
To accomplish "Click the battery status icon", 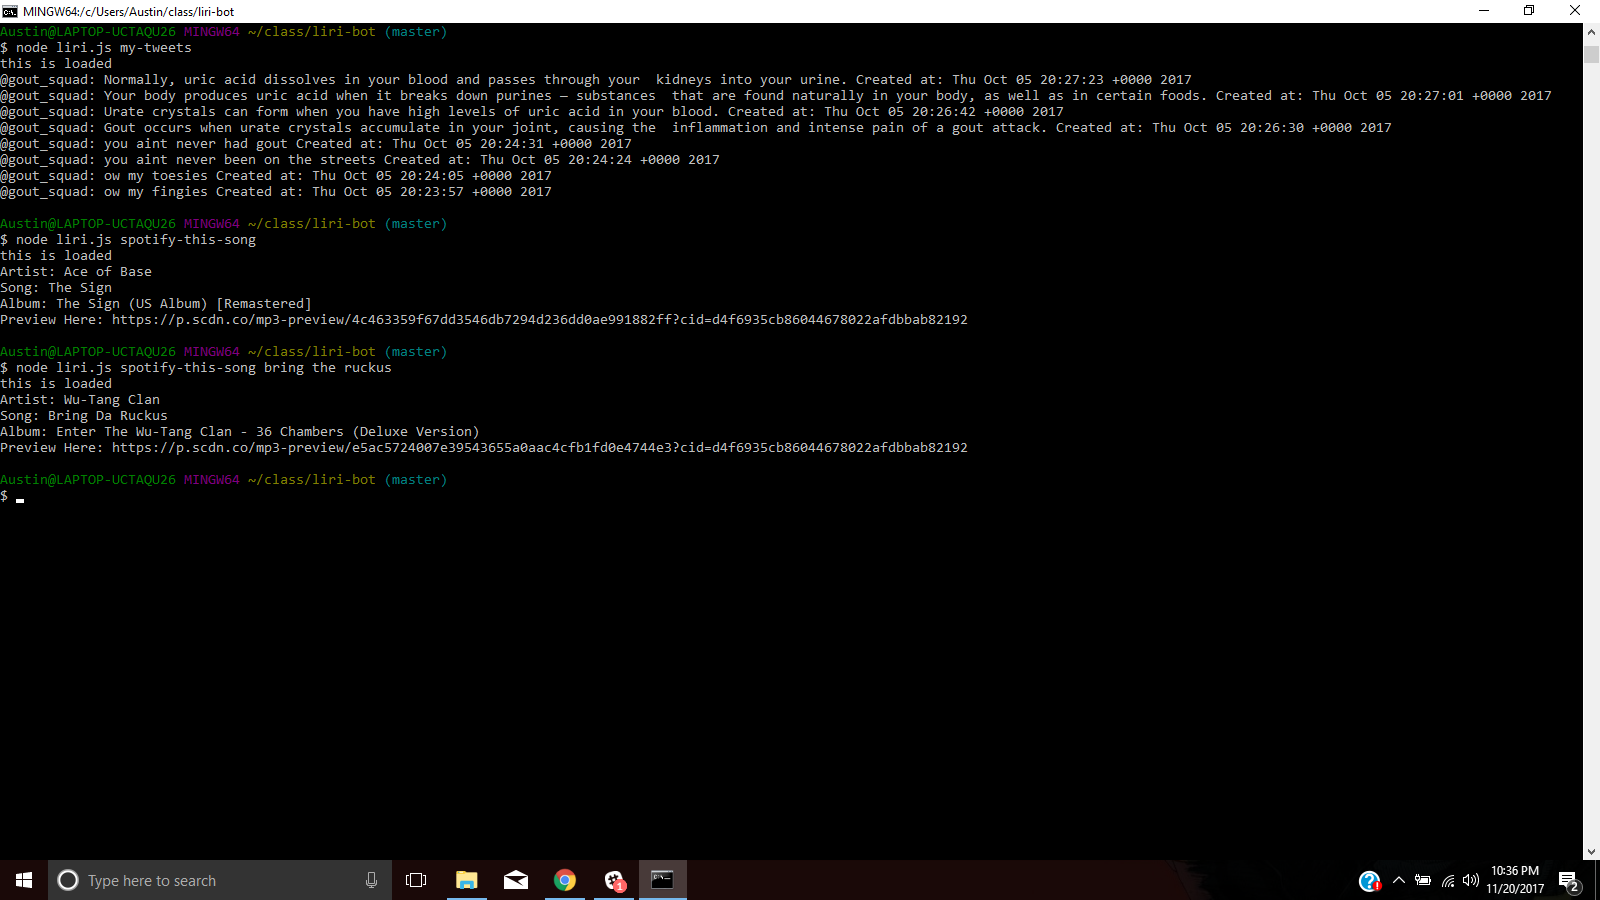I will [x=1424, y=880].
